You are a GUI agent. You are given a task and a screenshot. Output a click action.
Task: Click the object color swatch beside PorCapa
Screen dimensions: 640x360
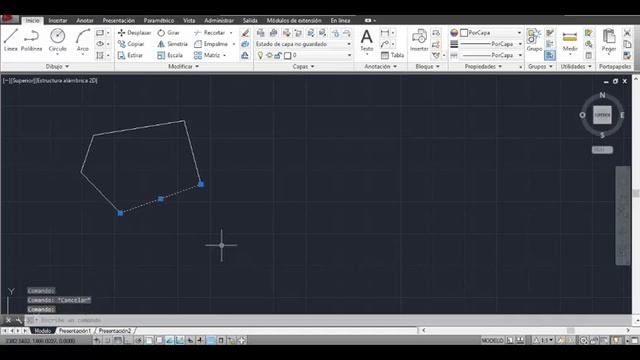click(x=464, y=33)
